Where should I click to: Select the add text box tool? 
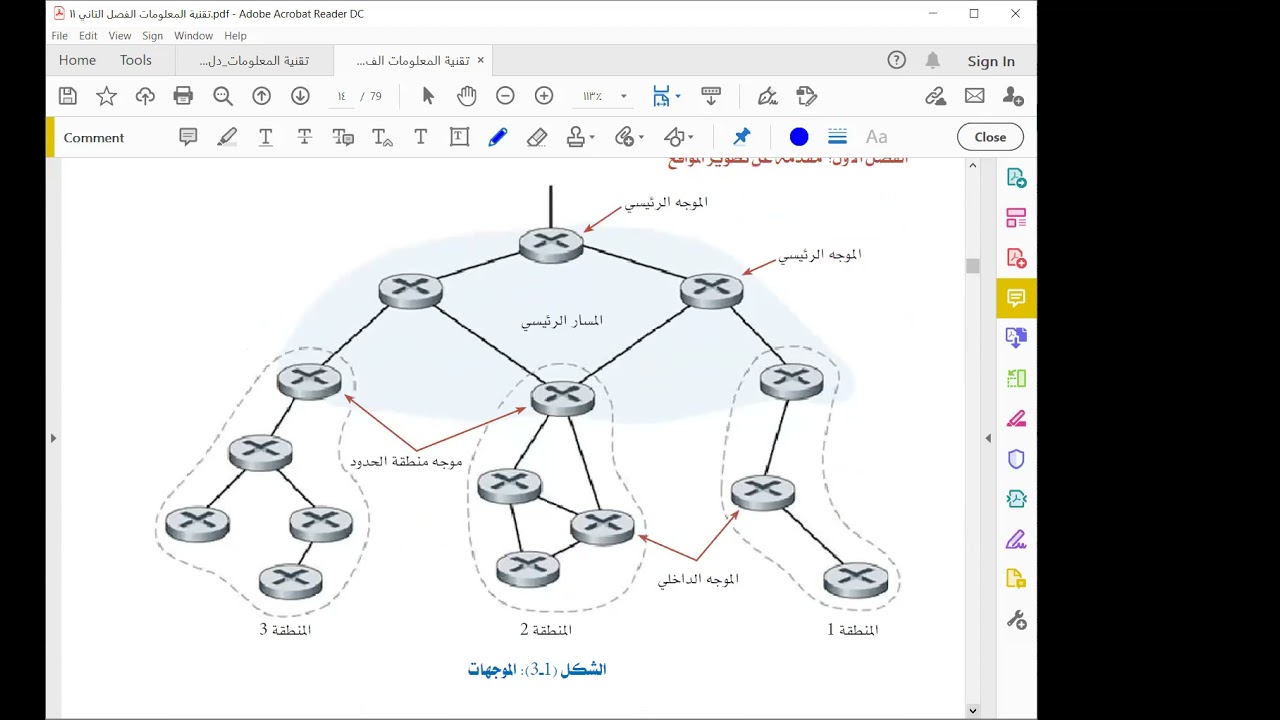[x=459, y=137]
